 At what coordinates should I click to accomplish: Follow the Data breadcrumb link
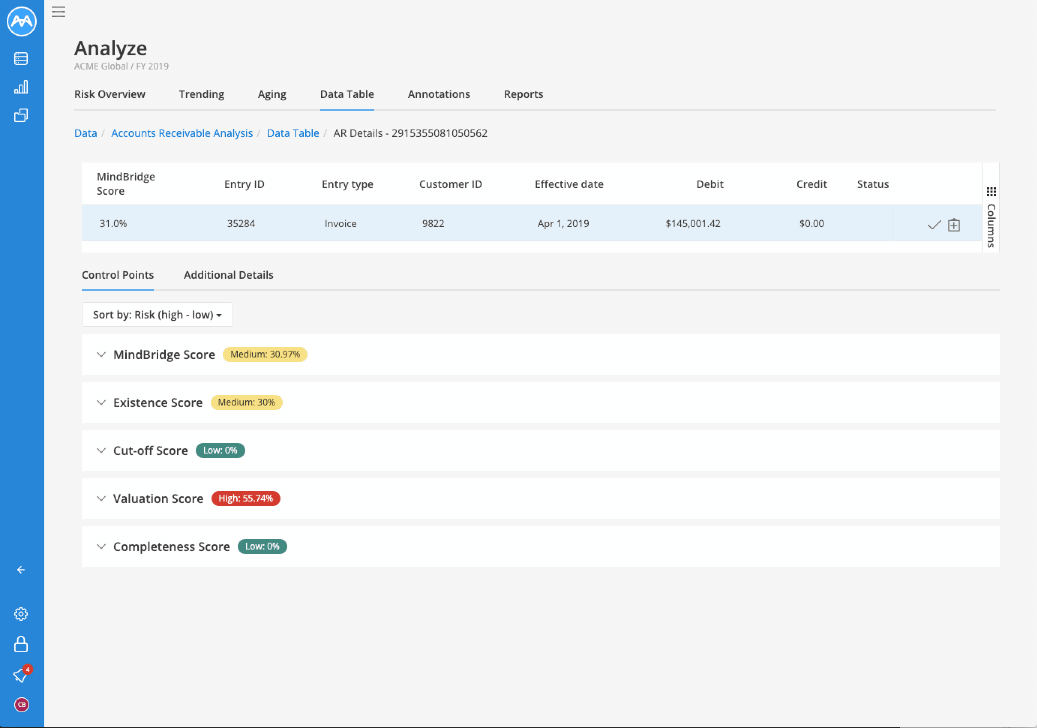pyautogui.click(x=85, y=133)
